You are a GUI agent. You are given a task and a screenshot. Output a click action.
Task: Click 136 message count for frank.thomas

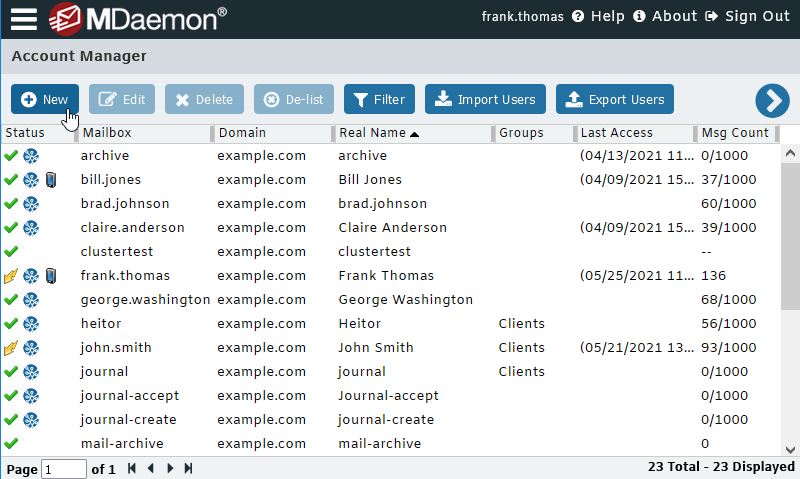[713, 275]
